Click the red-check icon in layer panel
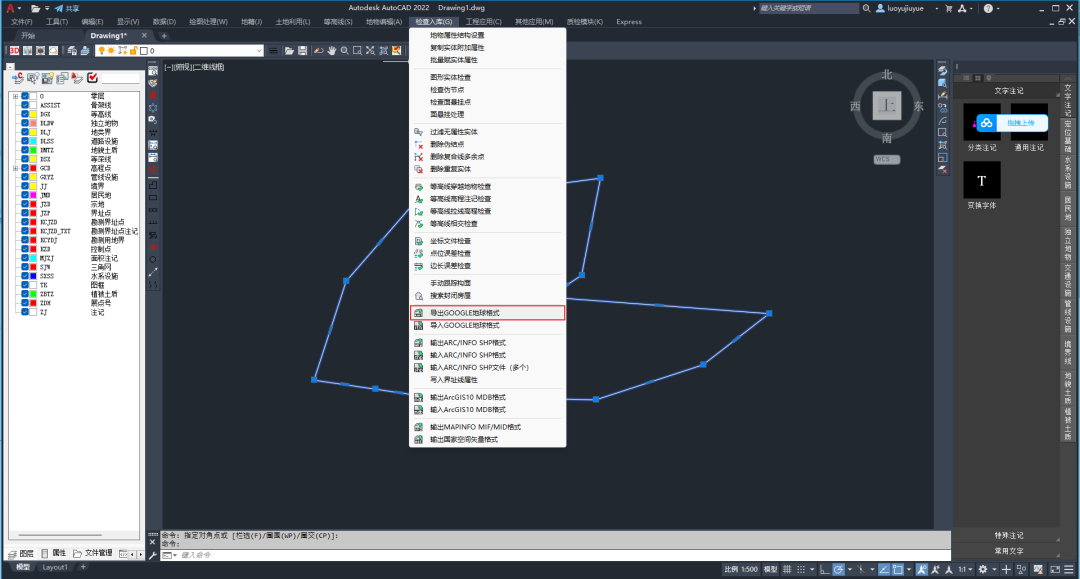This screenshot has height=579, width=1080. 92,78
